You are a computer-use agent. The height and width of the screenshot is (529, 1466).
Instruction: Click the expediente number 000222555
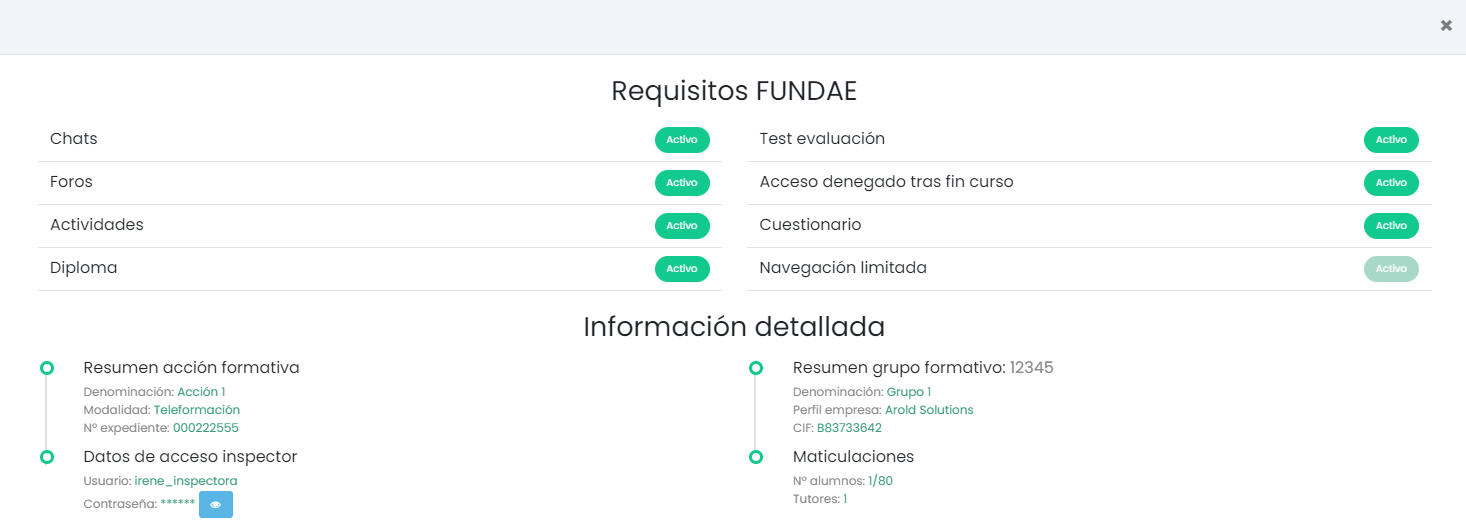coord(205,428)
